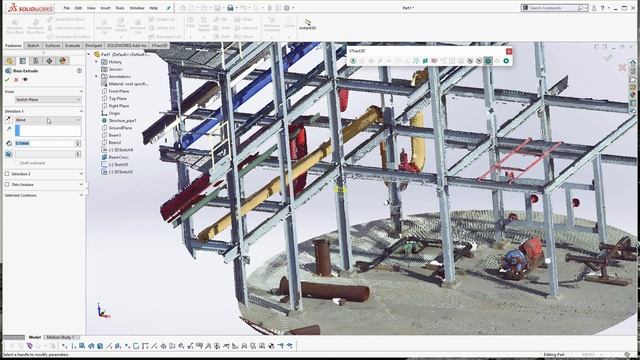Click the user login icon in title bar
This screenshot has height=360, width=640.
pyautogui.click(x=594, y=8)
